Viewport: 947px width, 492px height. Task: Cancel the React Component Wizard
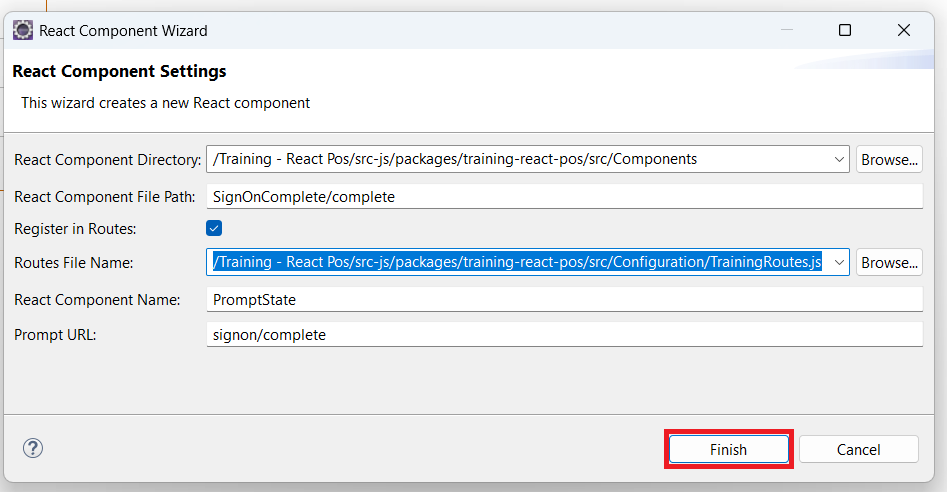click(x=858, y=450)
